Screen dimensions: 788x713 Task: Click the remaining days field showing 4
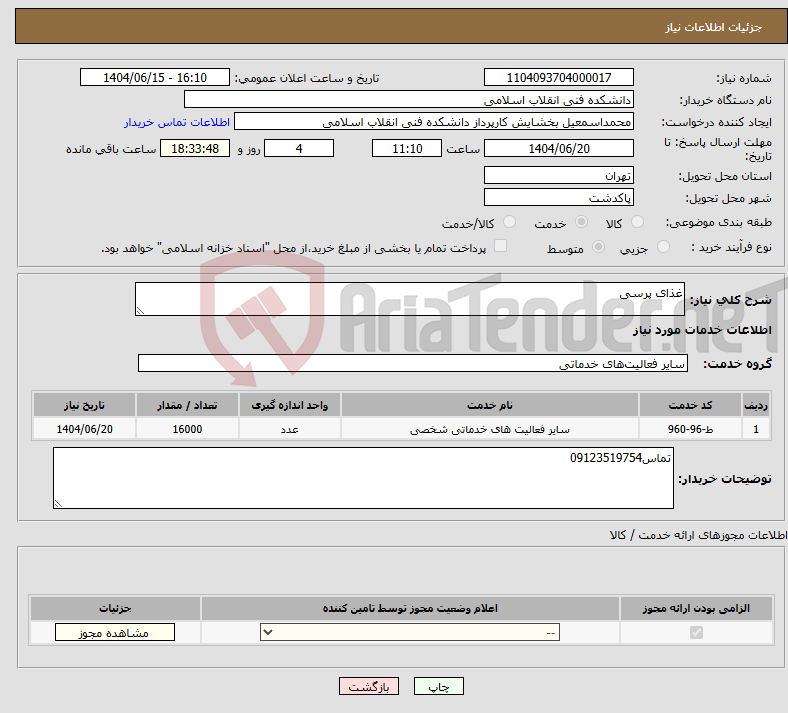point(299,148)
